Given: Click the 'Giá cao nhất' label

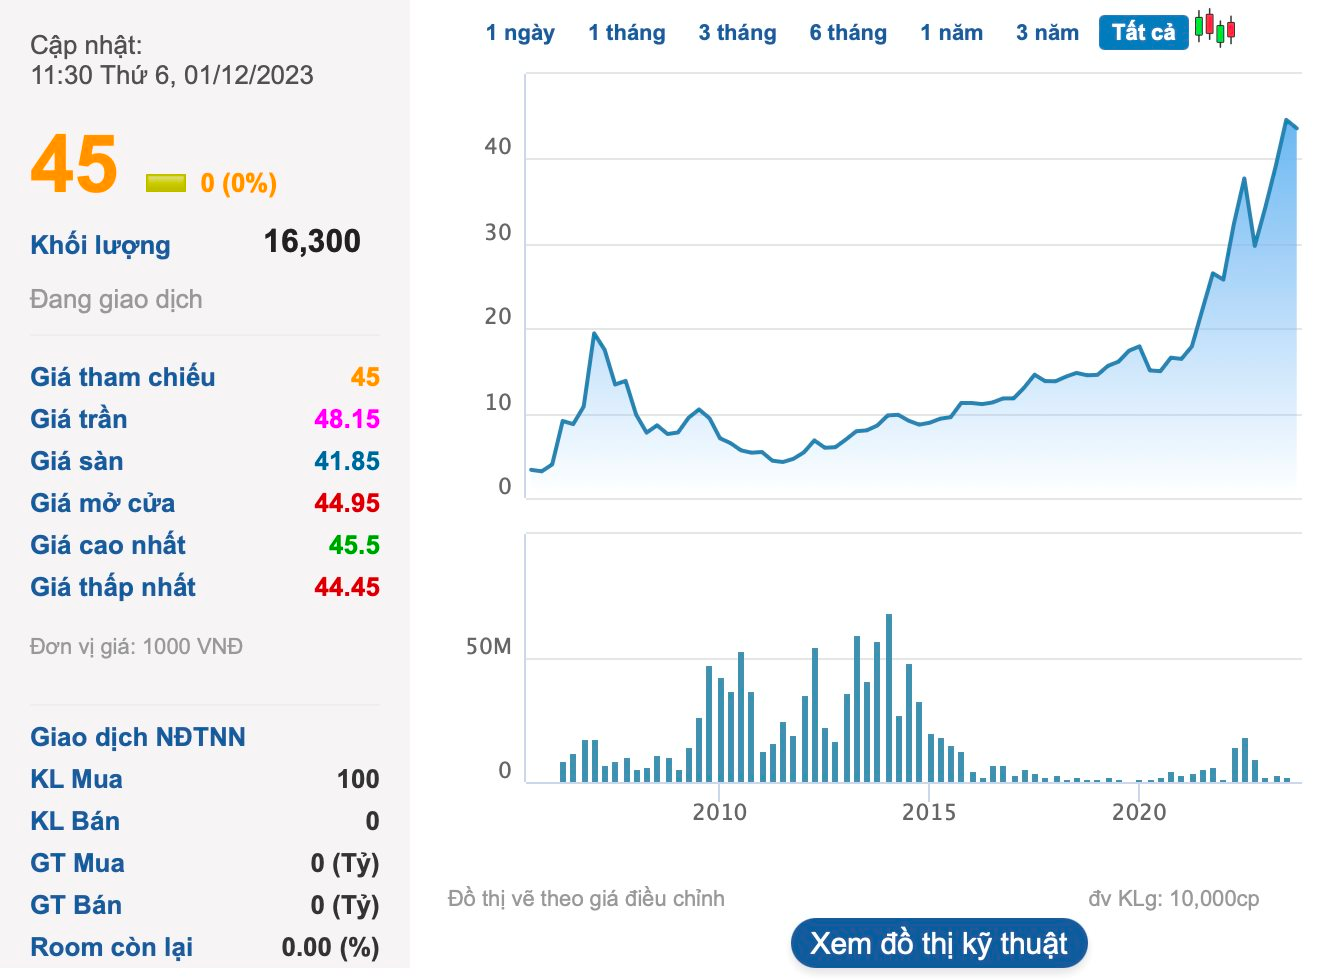Looking at the screenshot, I should (x=108, y=545).
